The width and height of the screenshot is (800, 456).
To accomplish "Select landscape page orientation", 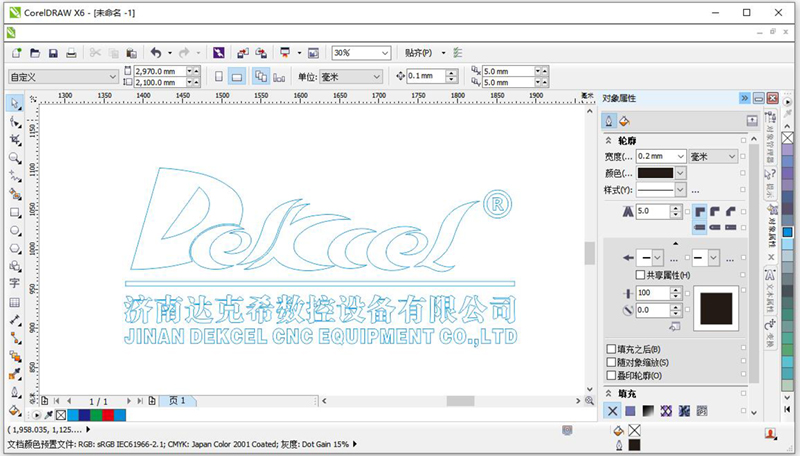I will 237,77.
